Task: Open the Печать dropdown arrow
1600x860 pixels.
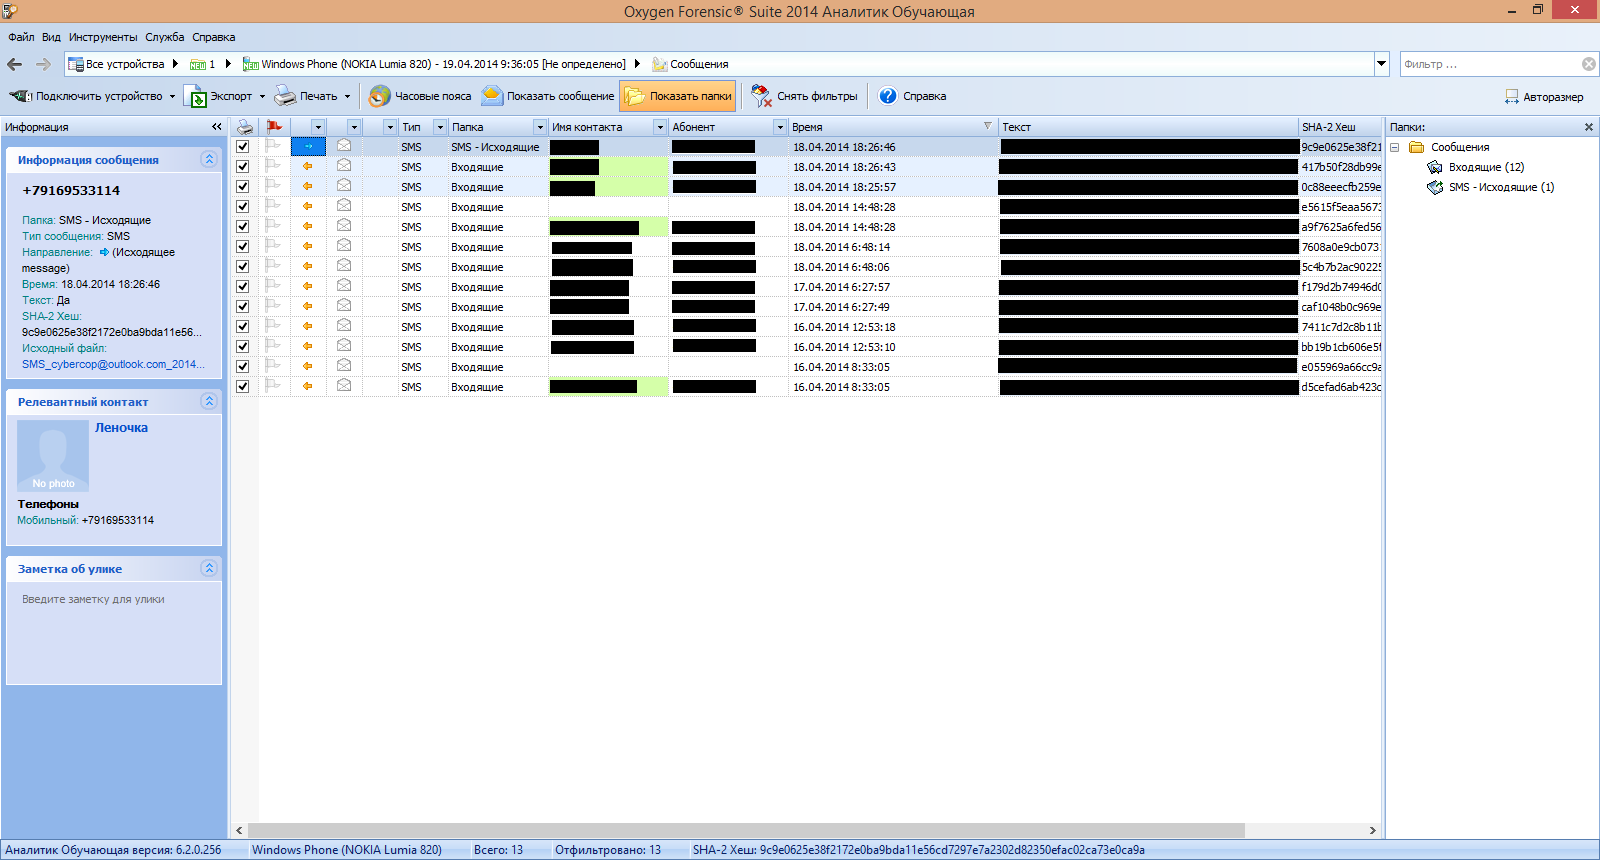Action: click(x=348, y=97)
